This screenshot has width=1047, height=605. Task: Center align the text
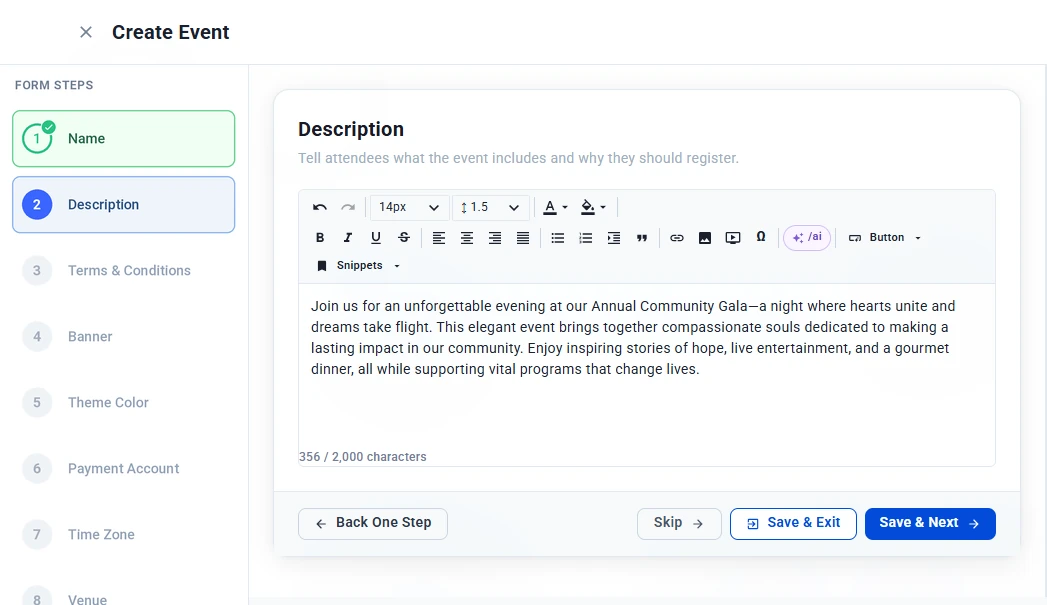coord(467,238)
